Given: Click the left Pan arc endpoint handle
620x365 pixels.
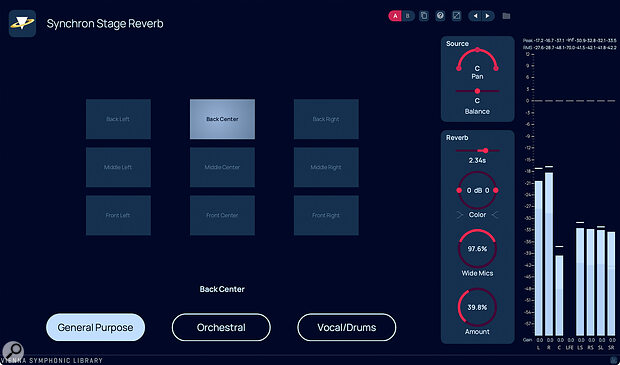Looking at the screenshot, I should (459, 68).
